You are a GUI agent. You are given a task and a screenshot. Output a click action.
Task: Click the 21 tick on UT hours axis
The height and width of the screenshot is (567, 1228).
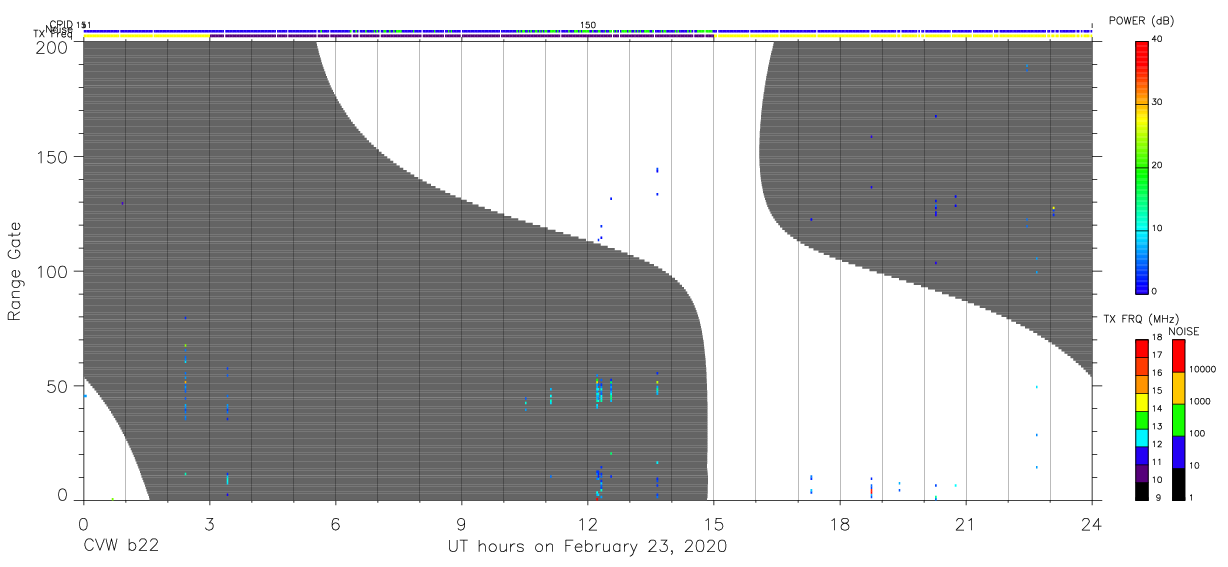[x=966, y=523]
